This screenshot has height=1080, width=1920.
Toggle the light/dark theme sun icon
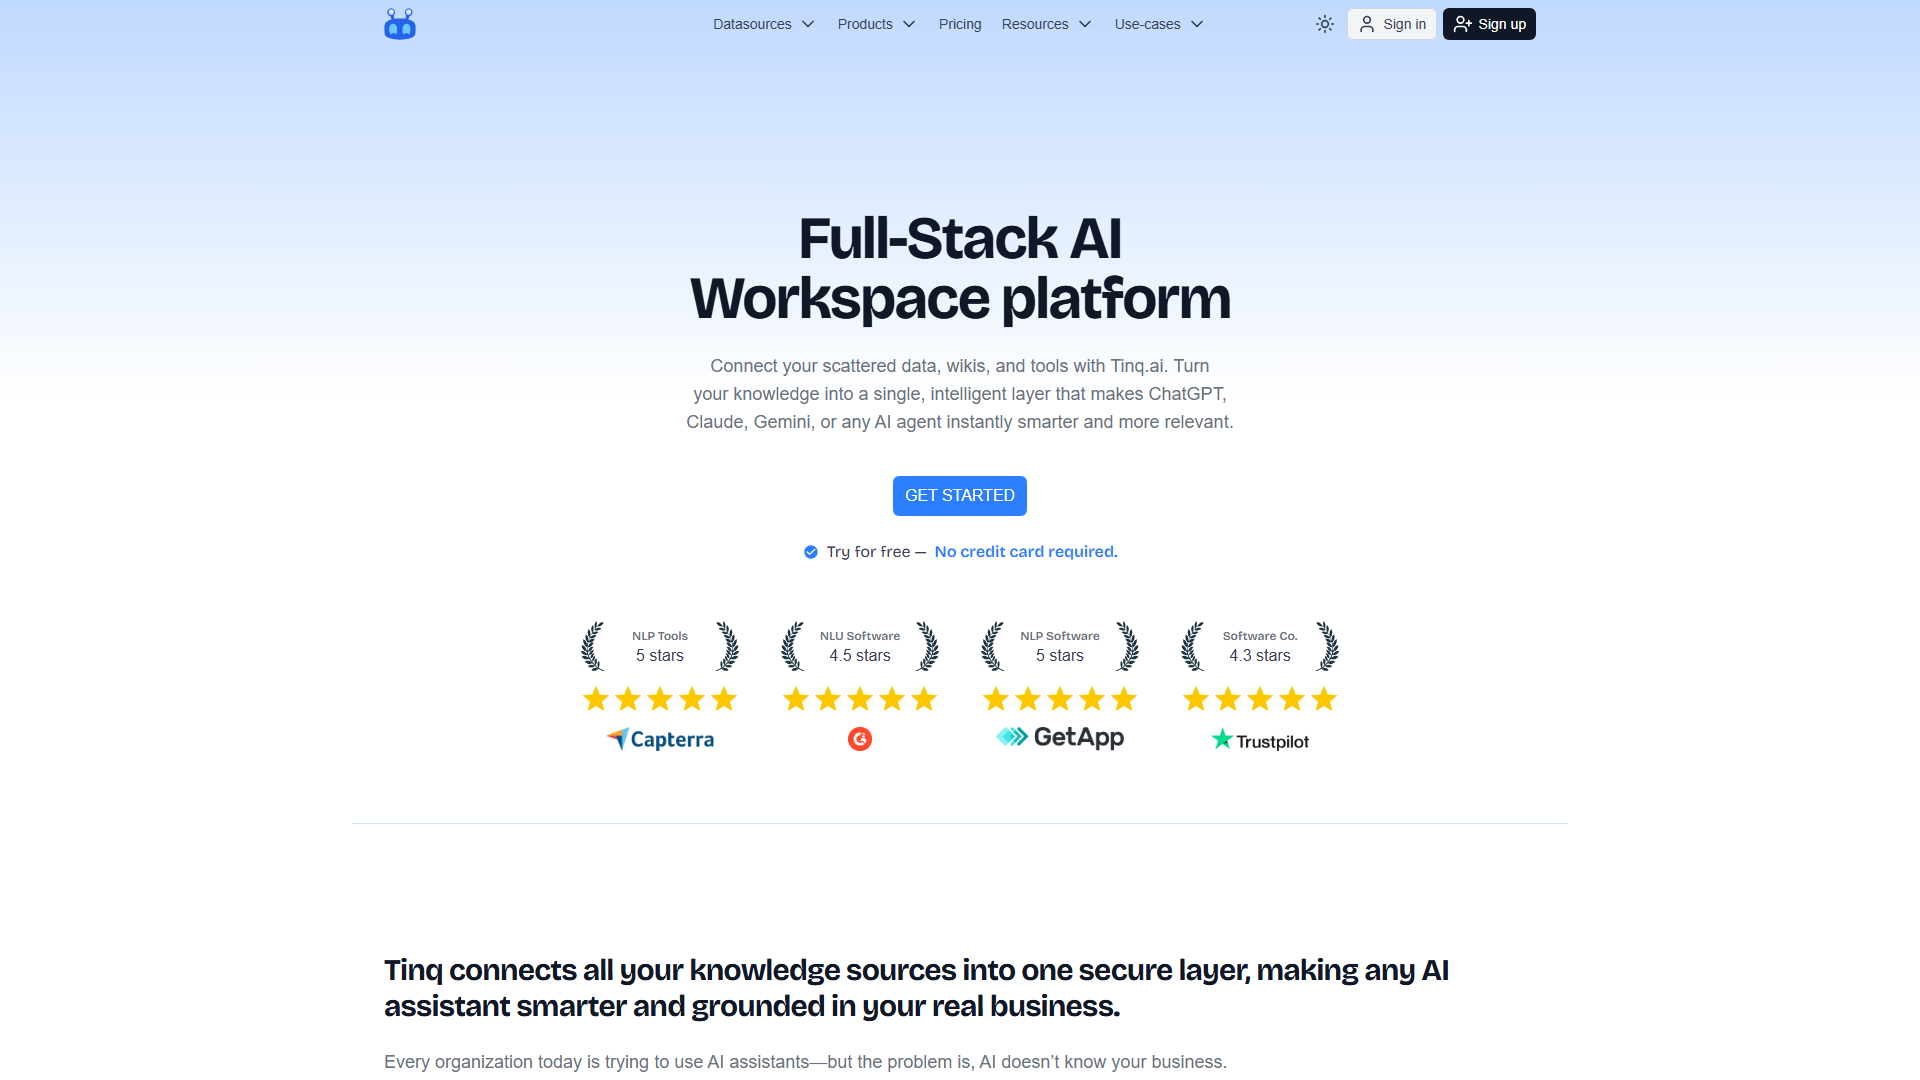point(1324,24)
